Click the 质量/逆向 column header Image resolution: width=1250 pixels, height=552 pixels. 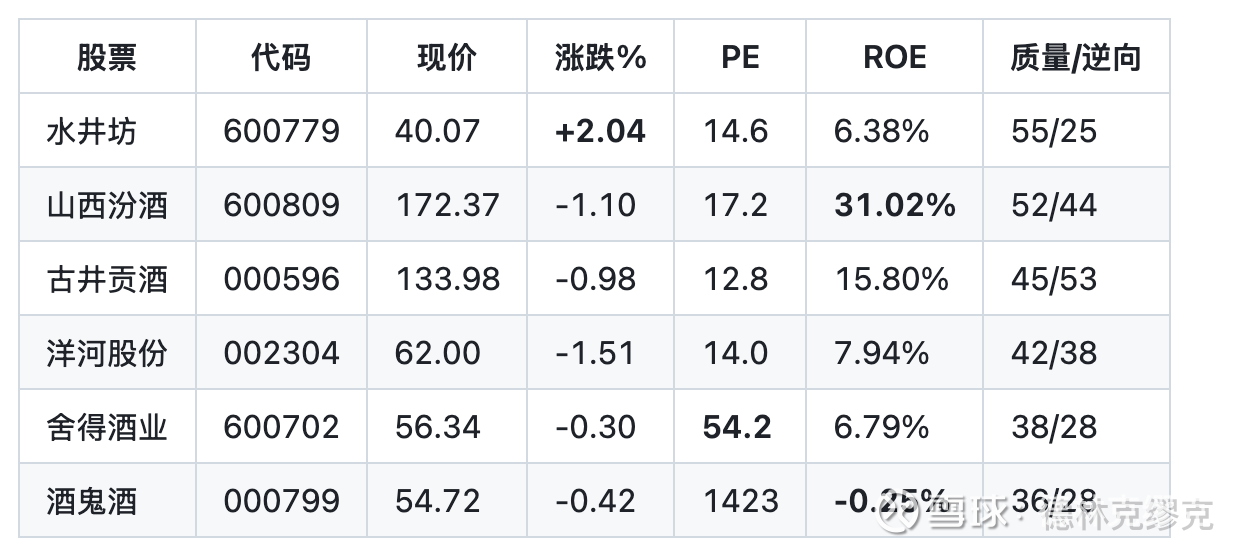pos(1075,57)
